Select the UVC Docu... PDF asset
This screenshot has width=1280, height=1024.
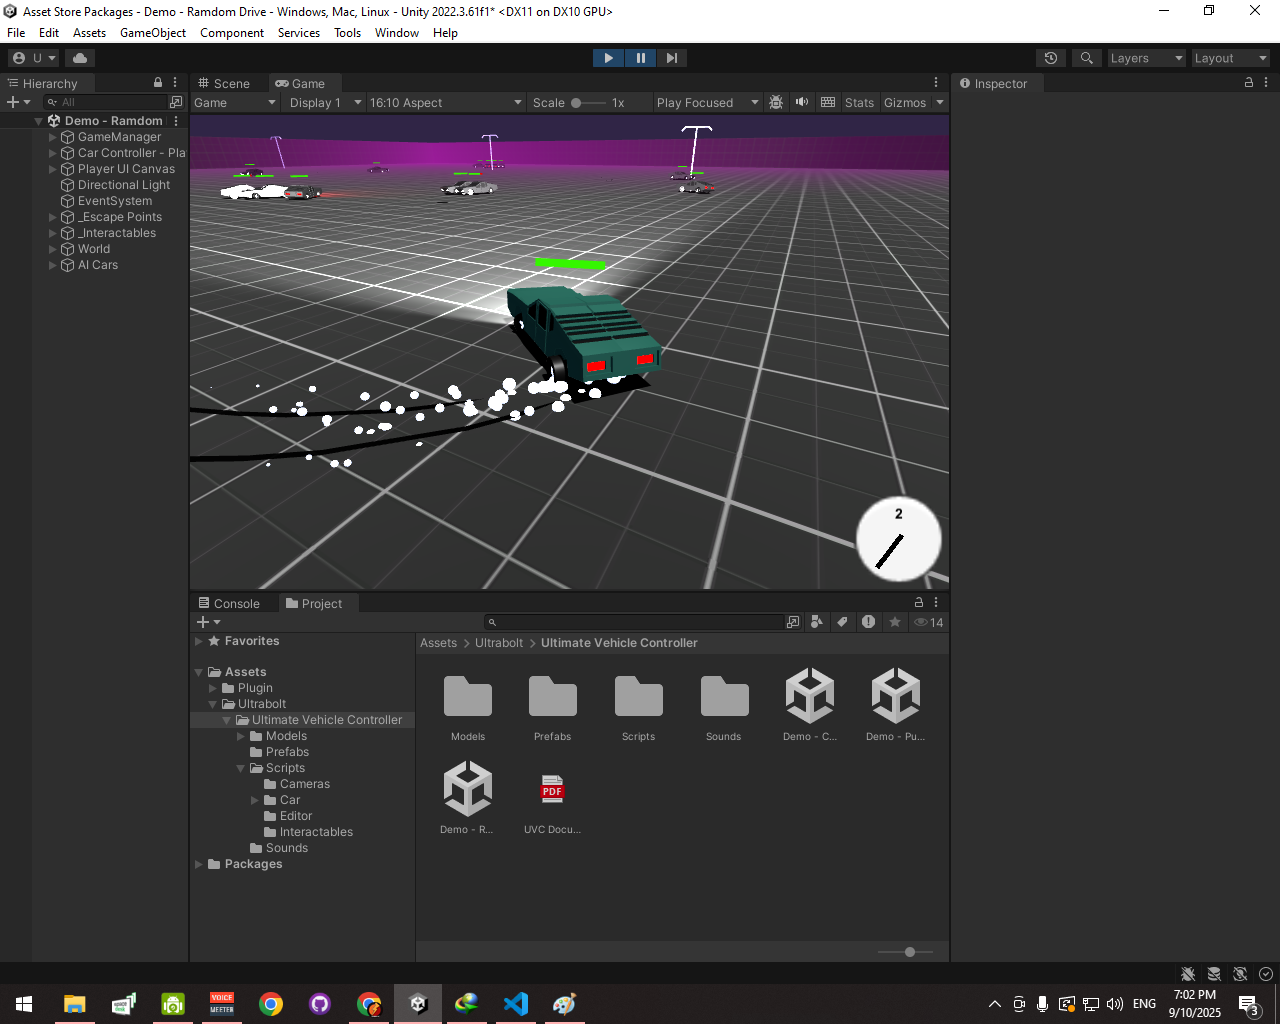coord(552,799)
